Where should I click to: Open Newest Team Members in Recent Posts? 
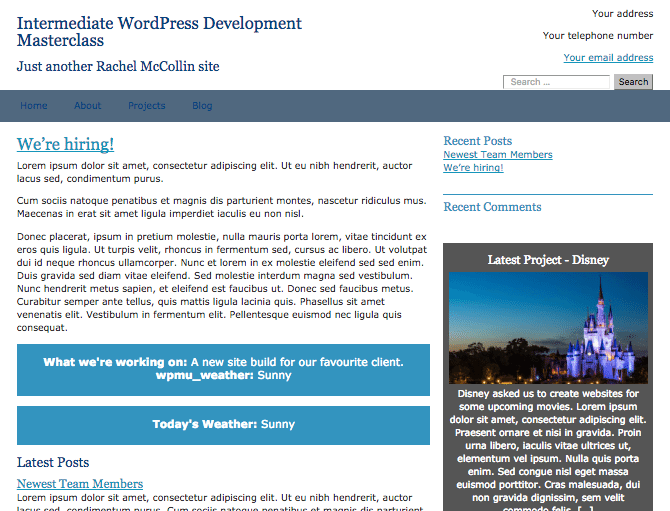tap(498, 155)
